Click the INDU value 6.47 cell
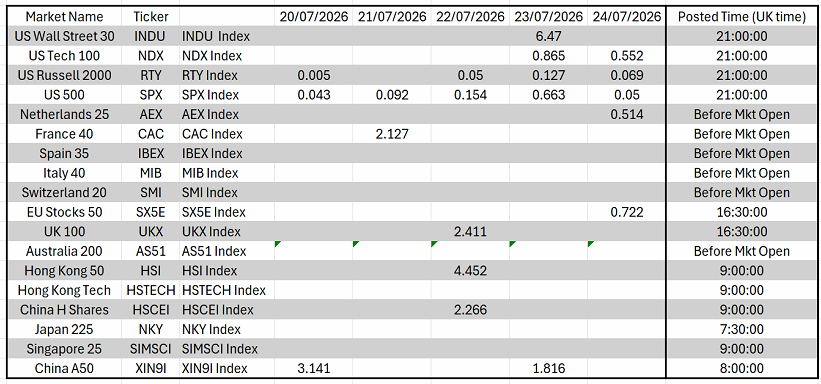The image size is (821, 384). tap(548, 37)
